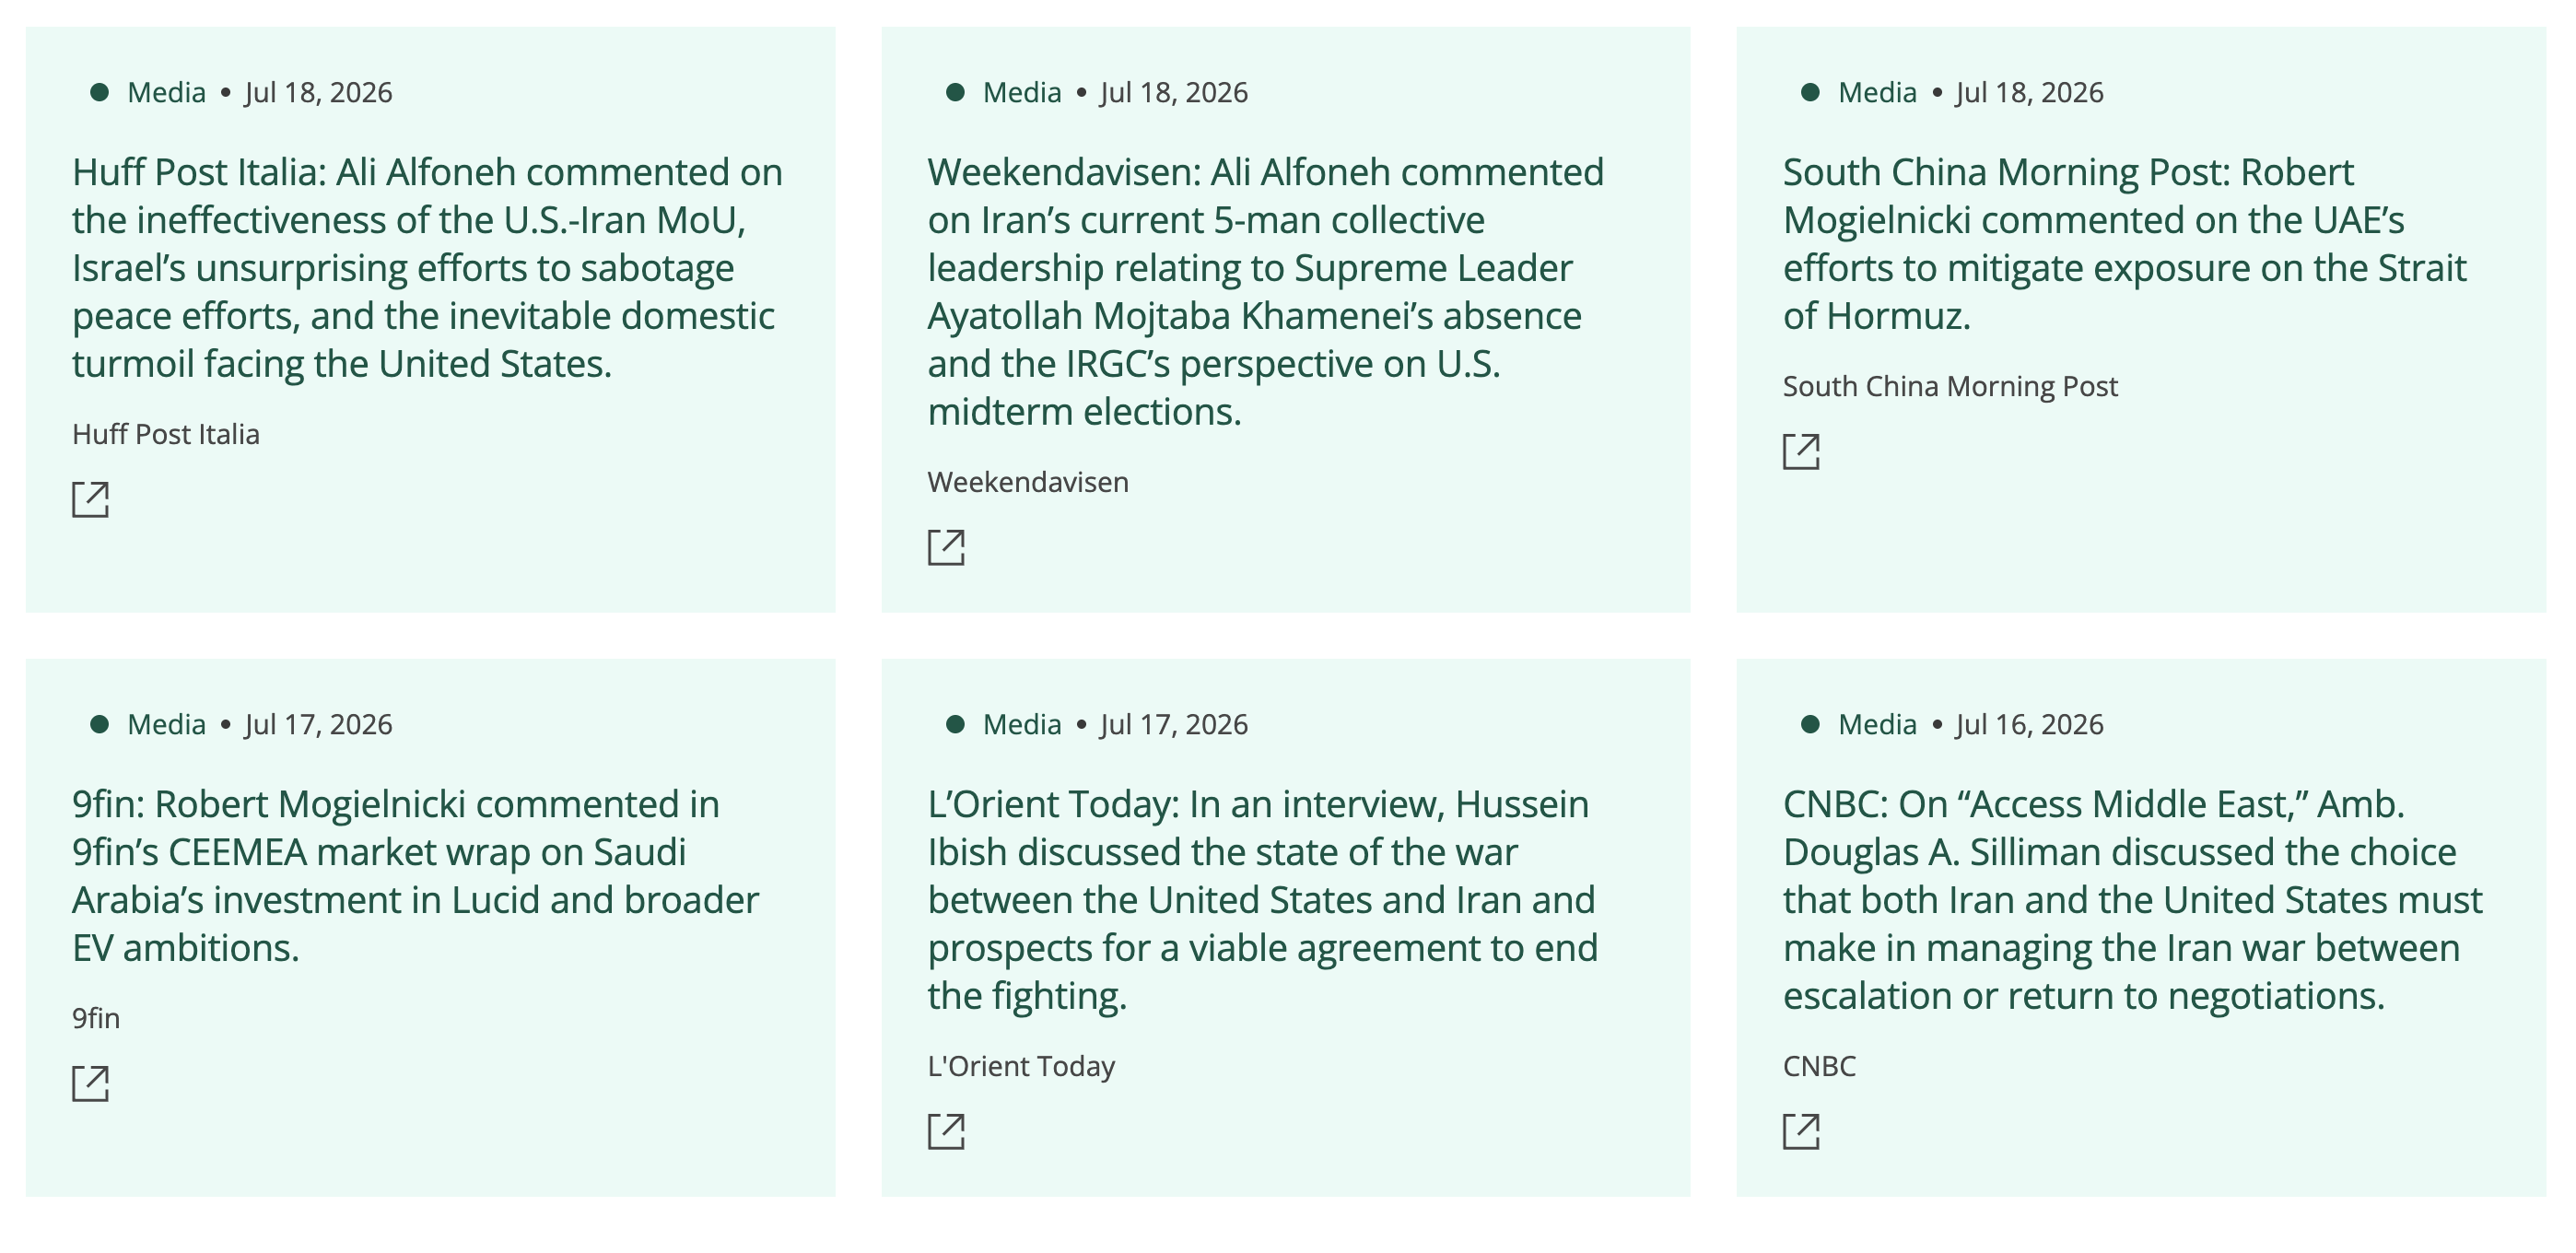Click Media tag on 9fin card

coord(166,724)
